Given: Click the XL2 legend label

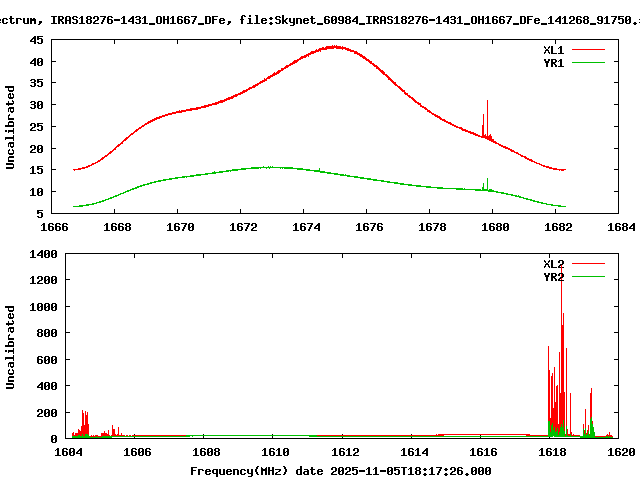Looking at the screenshot, I should (x=553, y=264).
